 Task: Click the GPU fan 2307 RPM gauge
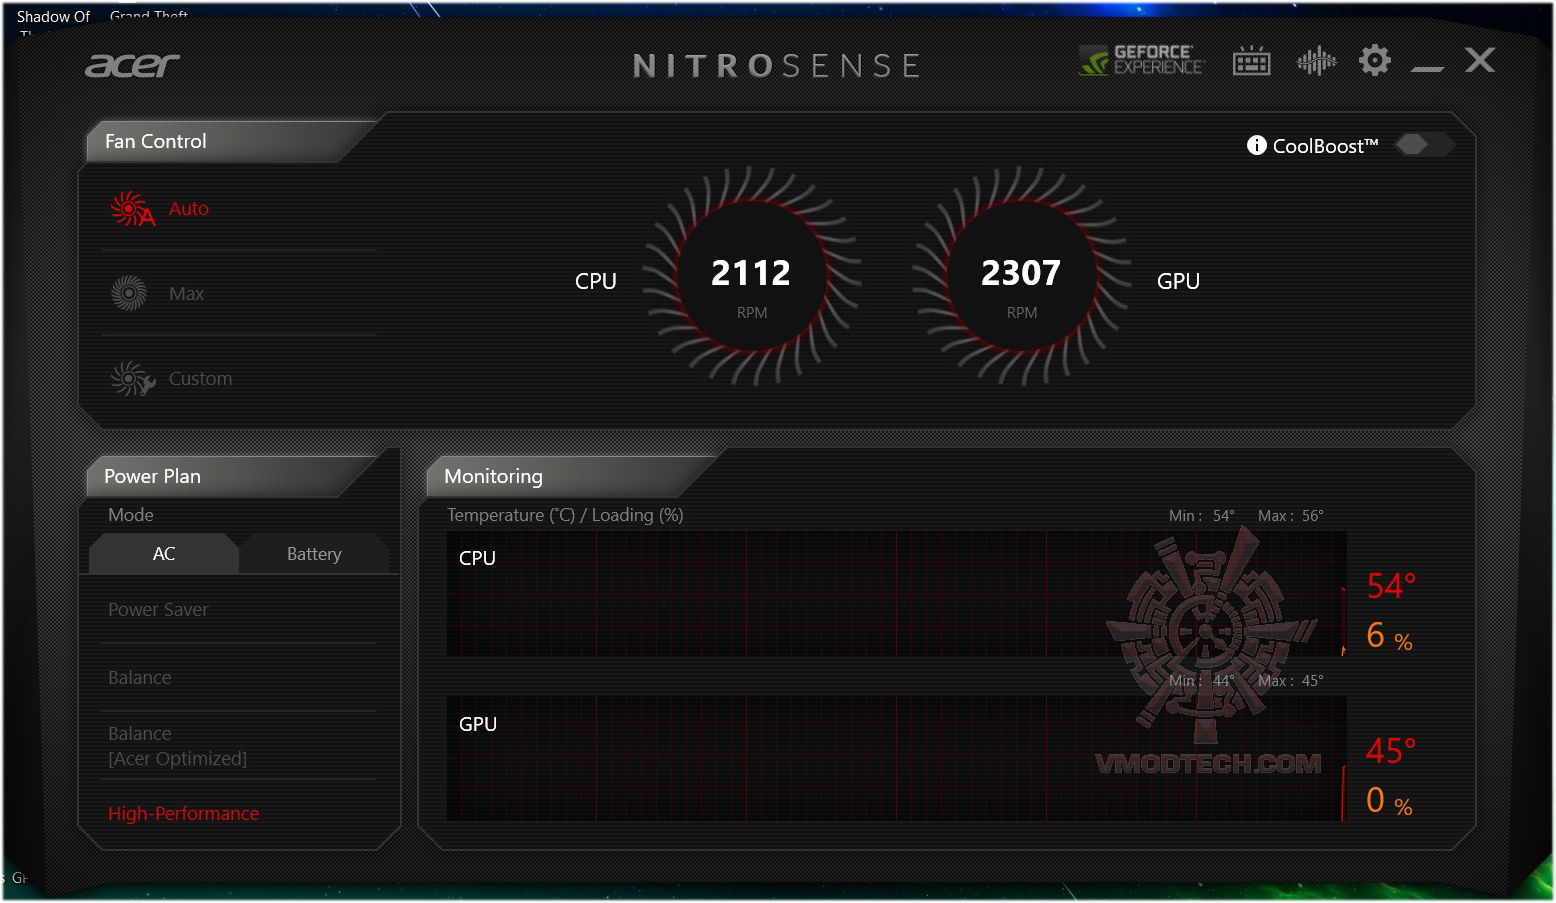pyautogui.click(x=1021, y=277)
